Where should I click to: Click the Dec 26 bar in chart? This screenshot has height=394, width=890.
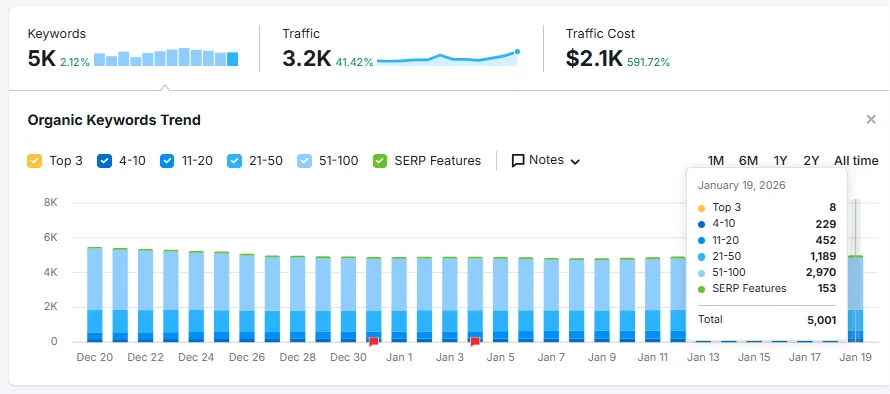click(x=246, y=298)
